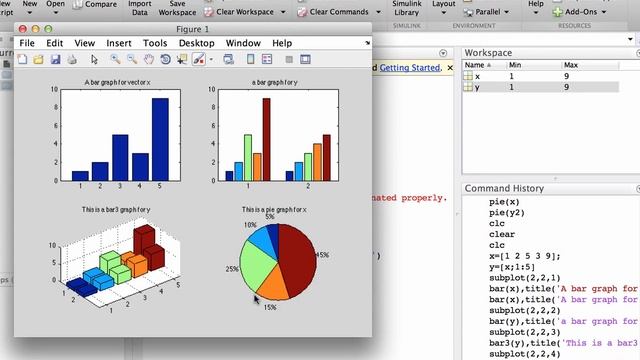Click the Open File folder icon
The width and height of the screenshot is (640, 360).
click(38, 60)
